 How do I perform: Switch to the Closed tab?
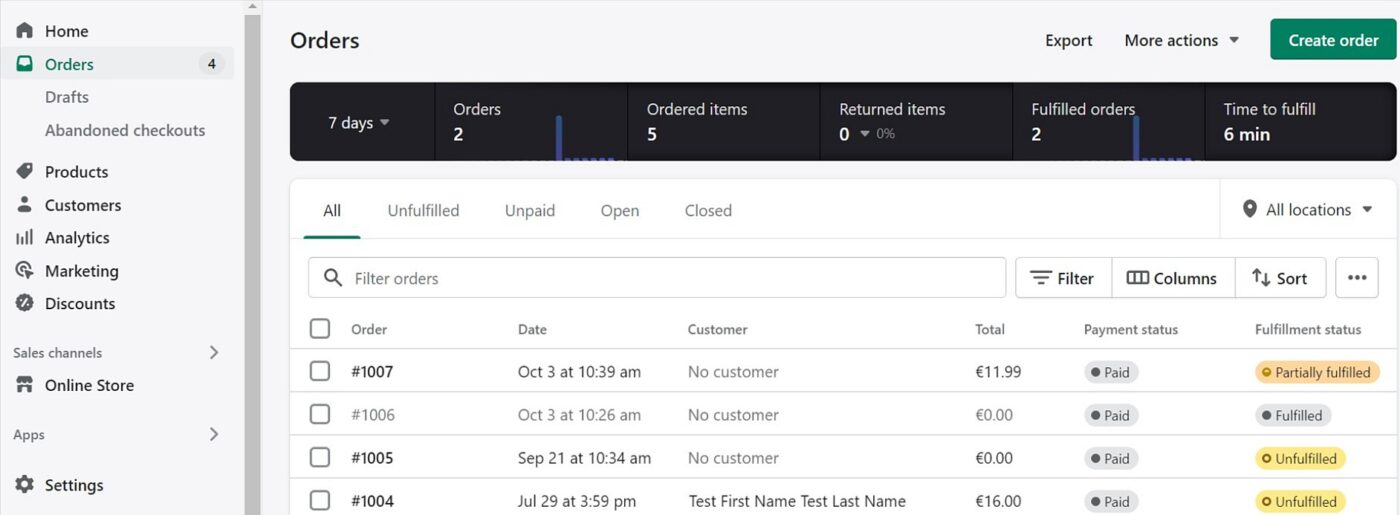tap(708, 210)
